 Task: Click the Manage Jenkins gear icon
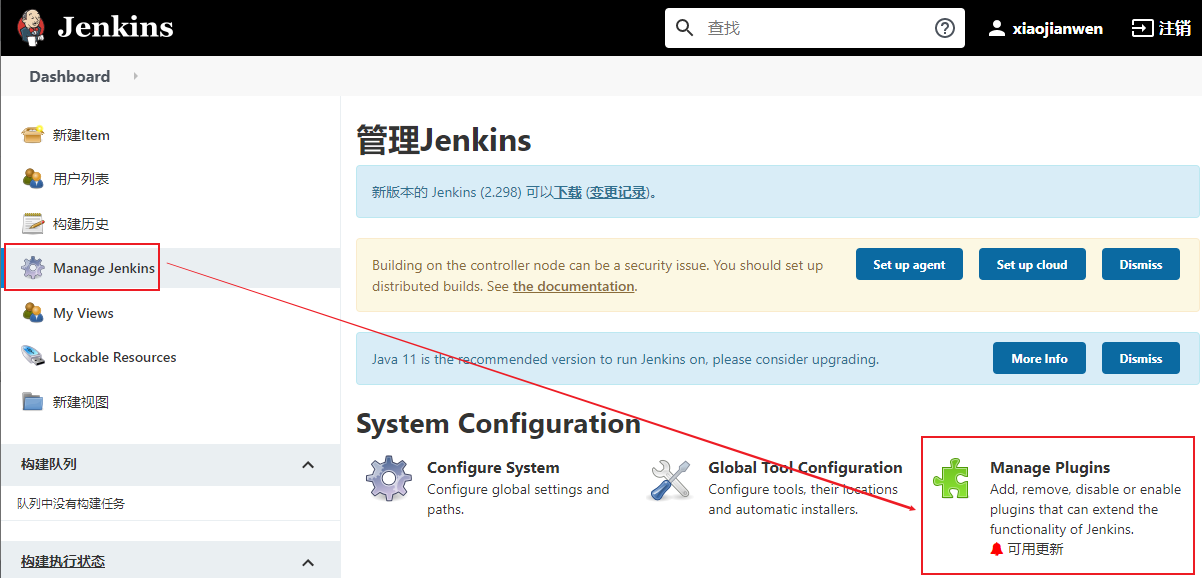point(33,268)
